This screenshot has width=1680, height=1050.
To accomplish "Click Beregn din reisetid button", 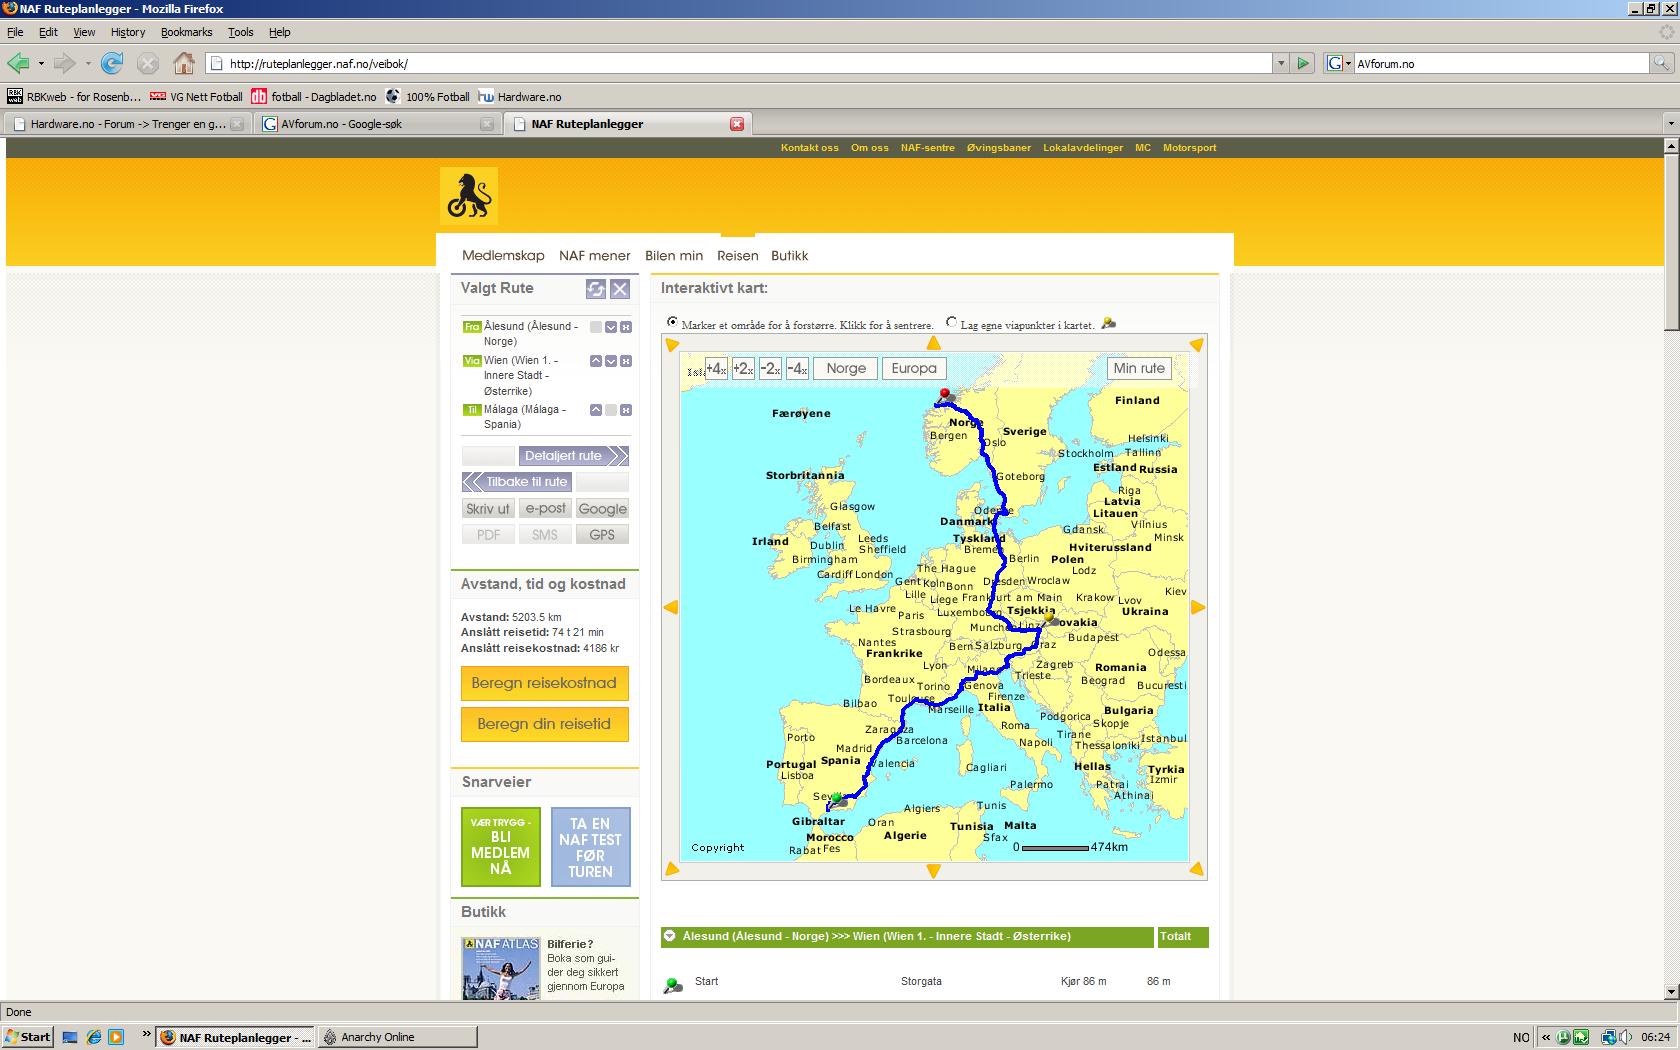I will click(544, 724).
